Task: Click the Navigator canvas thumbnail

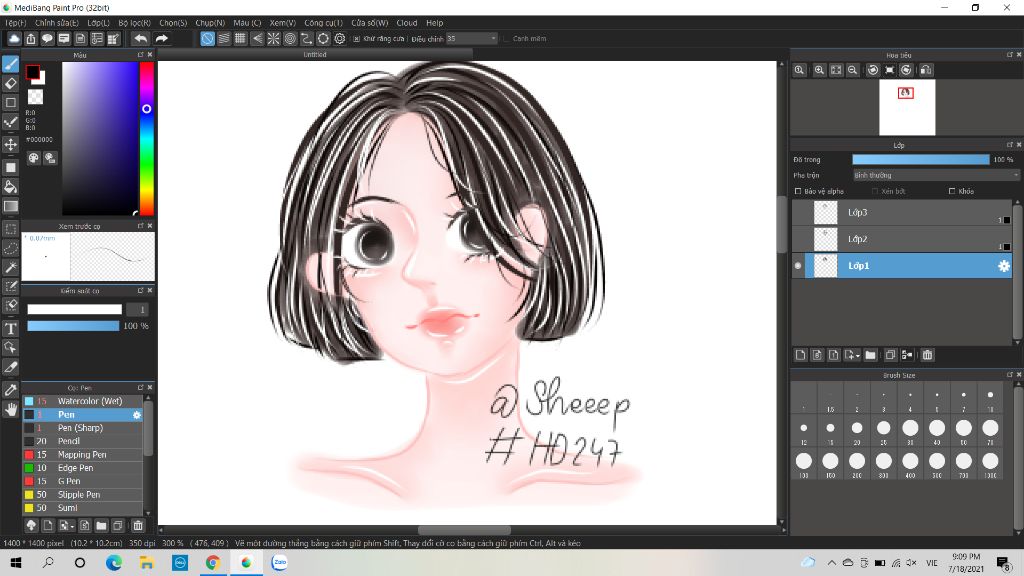Action: 907,108
